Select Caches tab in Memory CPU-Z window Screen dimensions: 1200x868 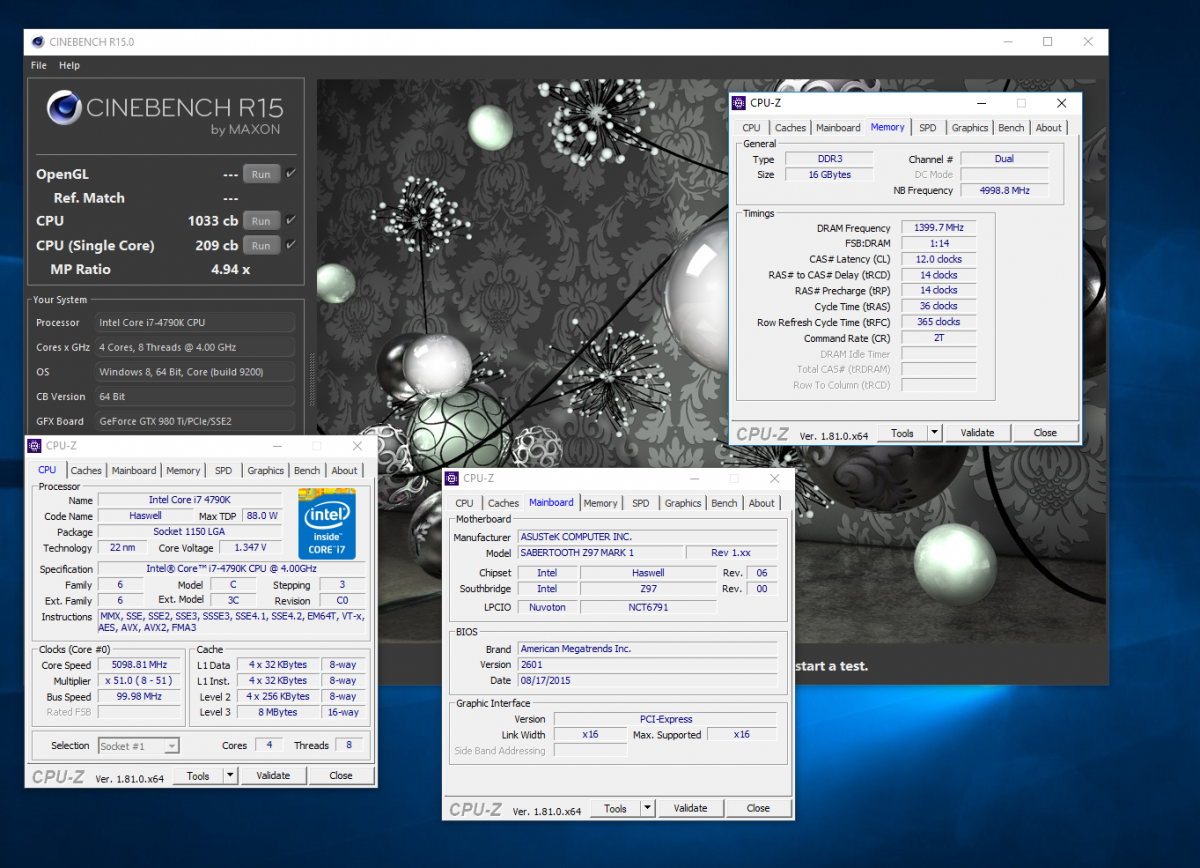(790, 128)
